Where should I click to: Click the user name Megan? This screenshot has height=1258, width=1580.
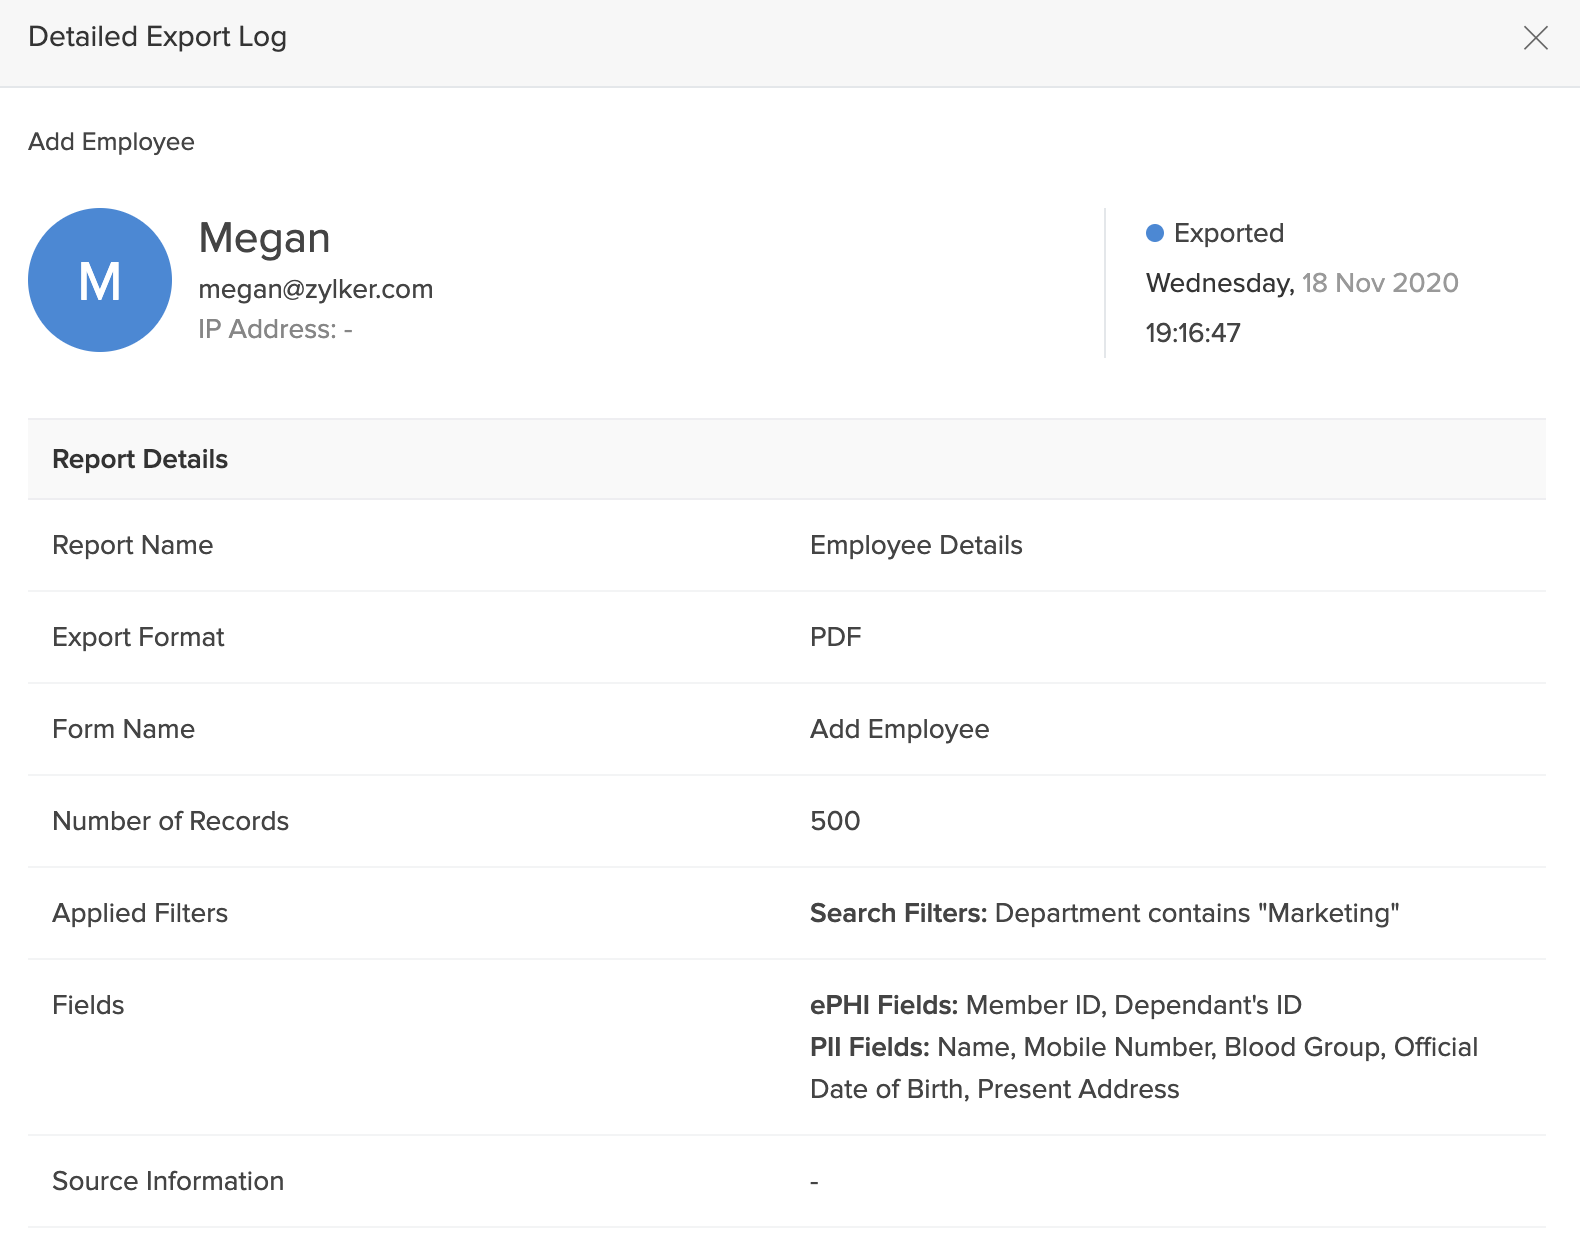coord(264,238)
